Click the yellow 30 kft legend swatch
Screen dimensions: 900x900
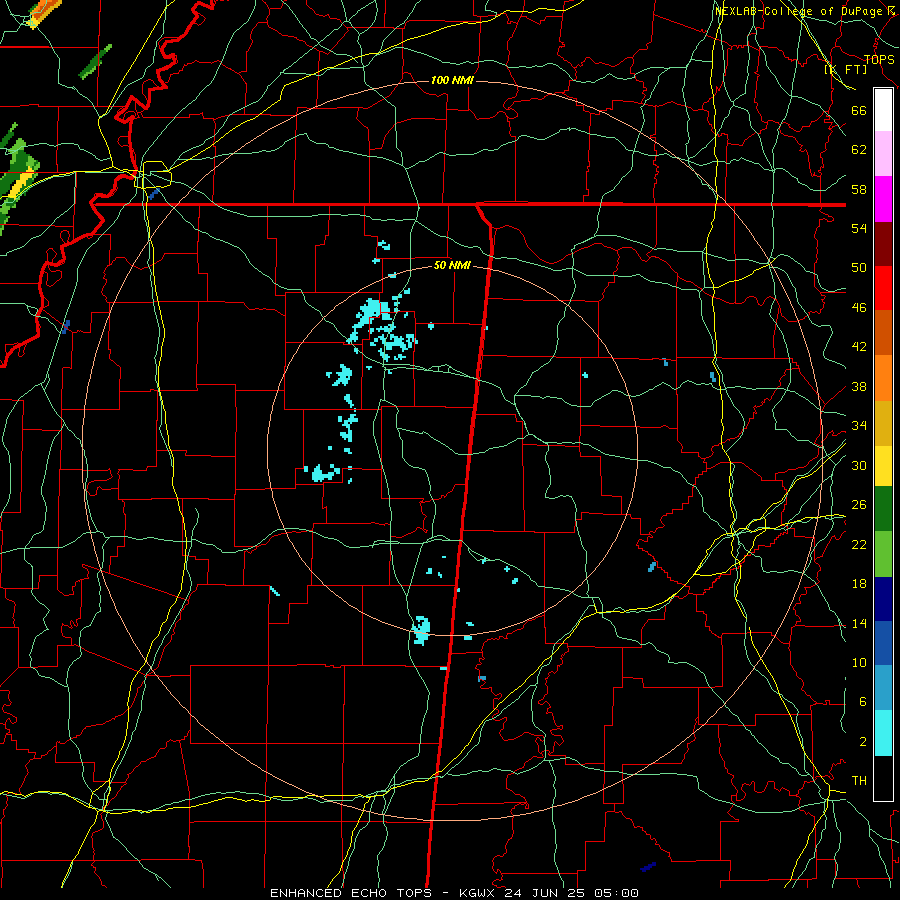point(883,465)
